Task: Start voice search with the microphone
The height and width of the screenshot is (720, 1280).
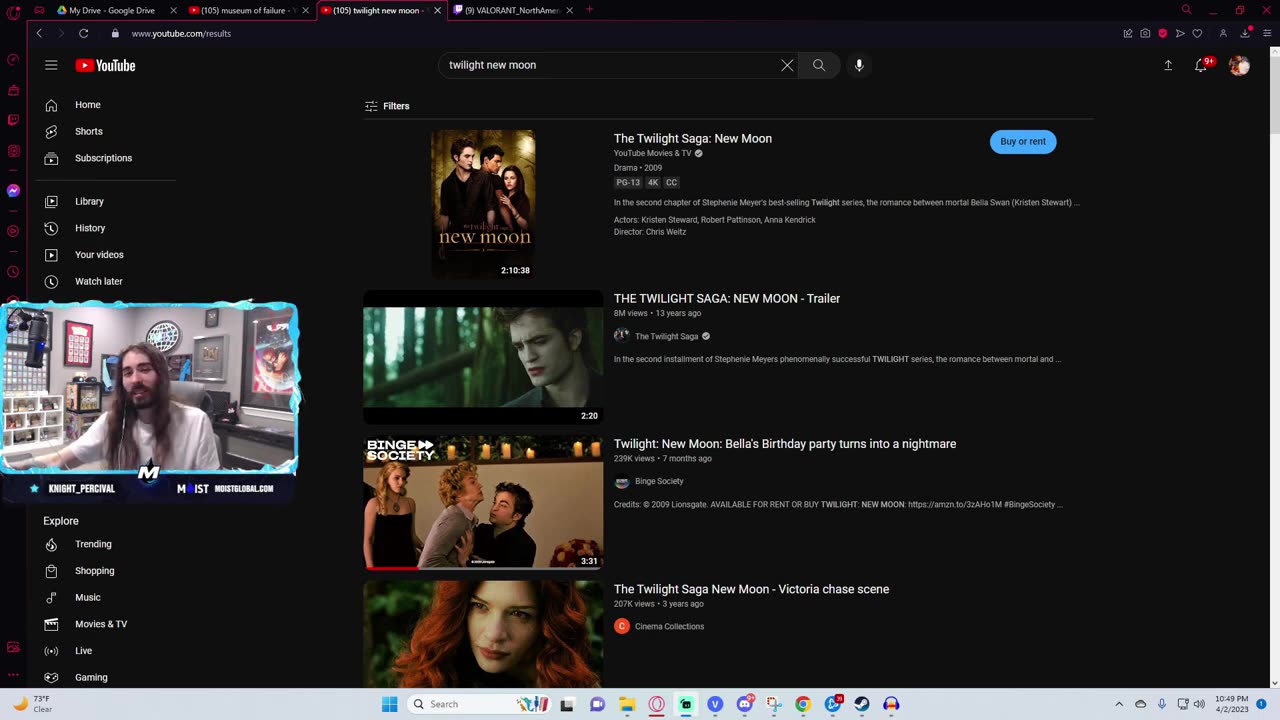Action: [859, 65]
